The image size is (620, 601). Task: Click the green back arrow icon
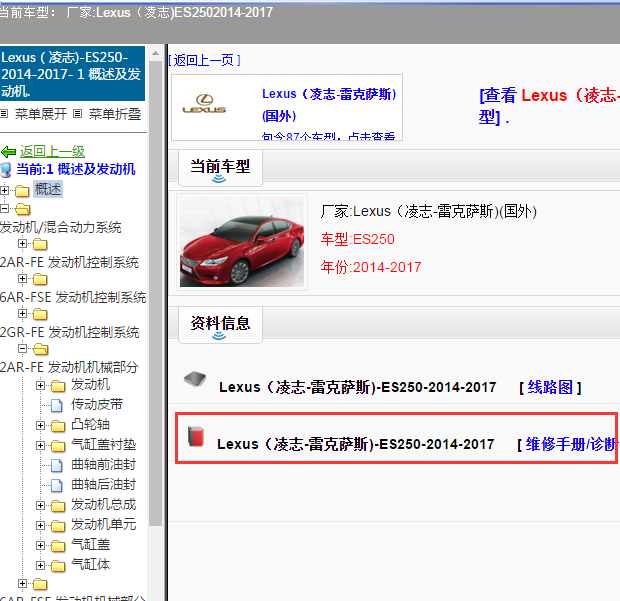tap(8, 151)
